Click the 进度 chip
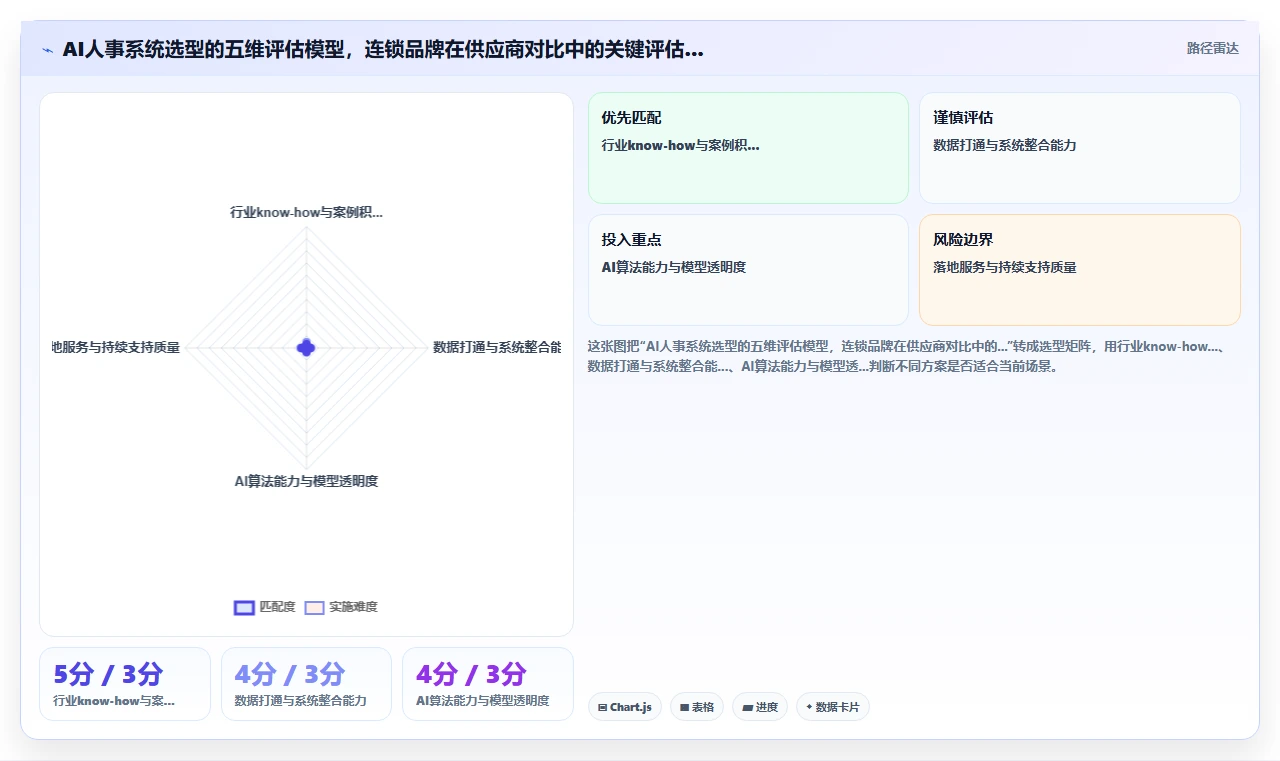 pos(760,707)
